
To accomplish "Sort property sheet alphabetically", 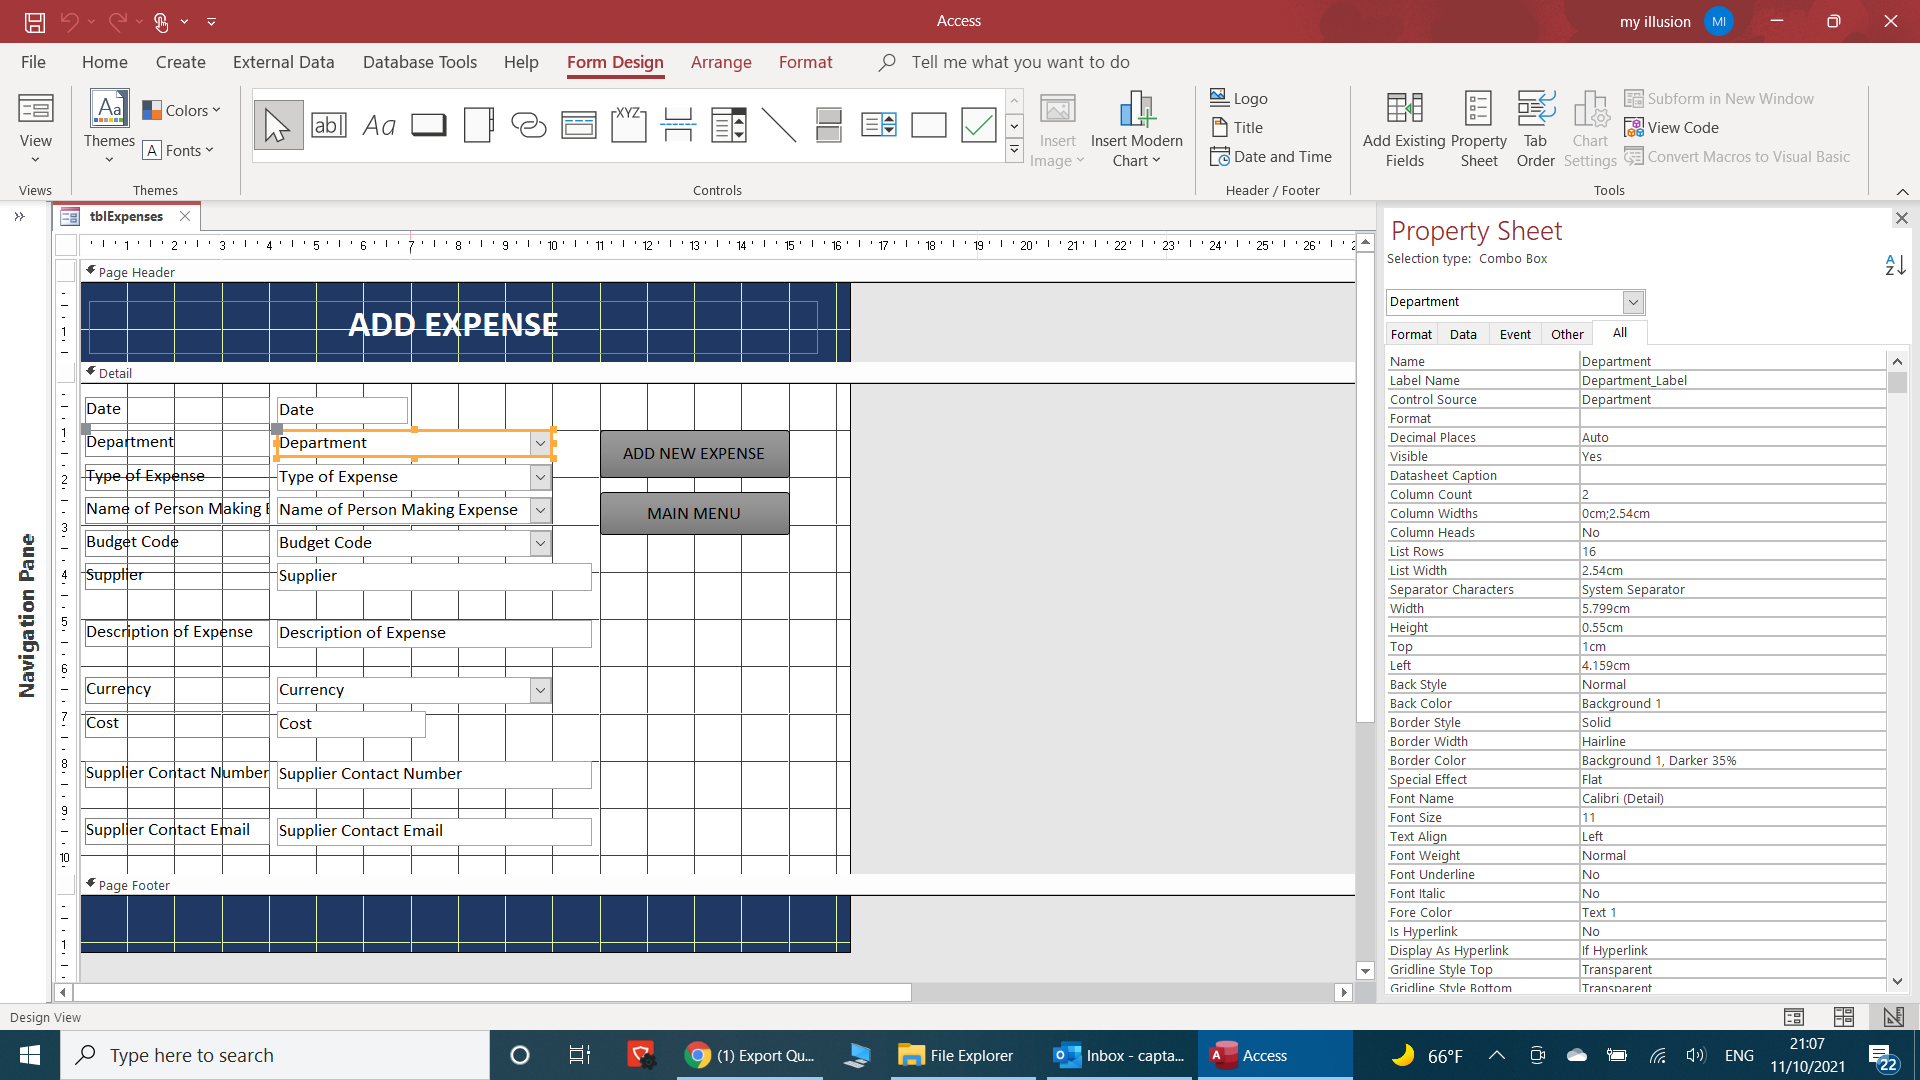I will pyautogui.click(x=1895, y=265).
